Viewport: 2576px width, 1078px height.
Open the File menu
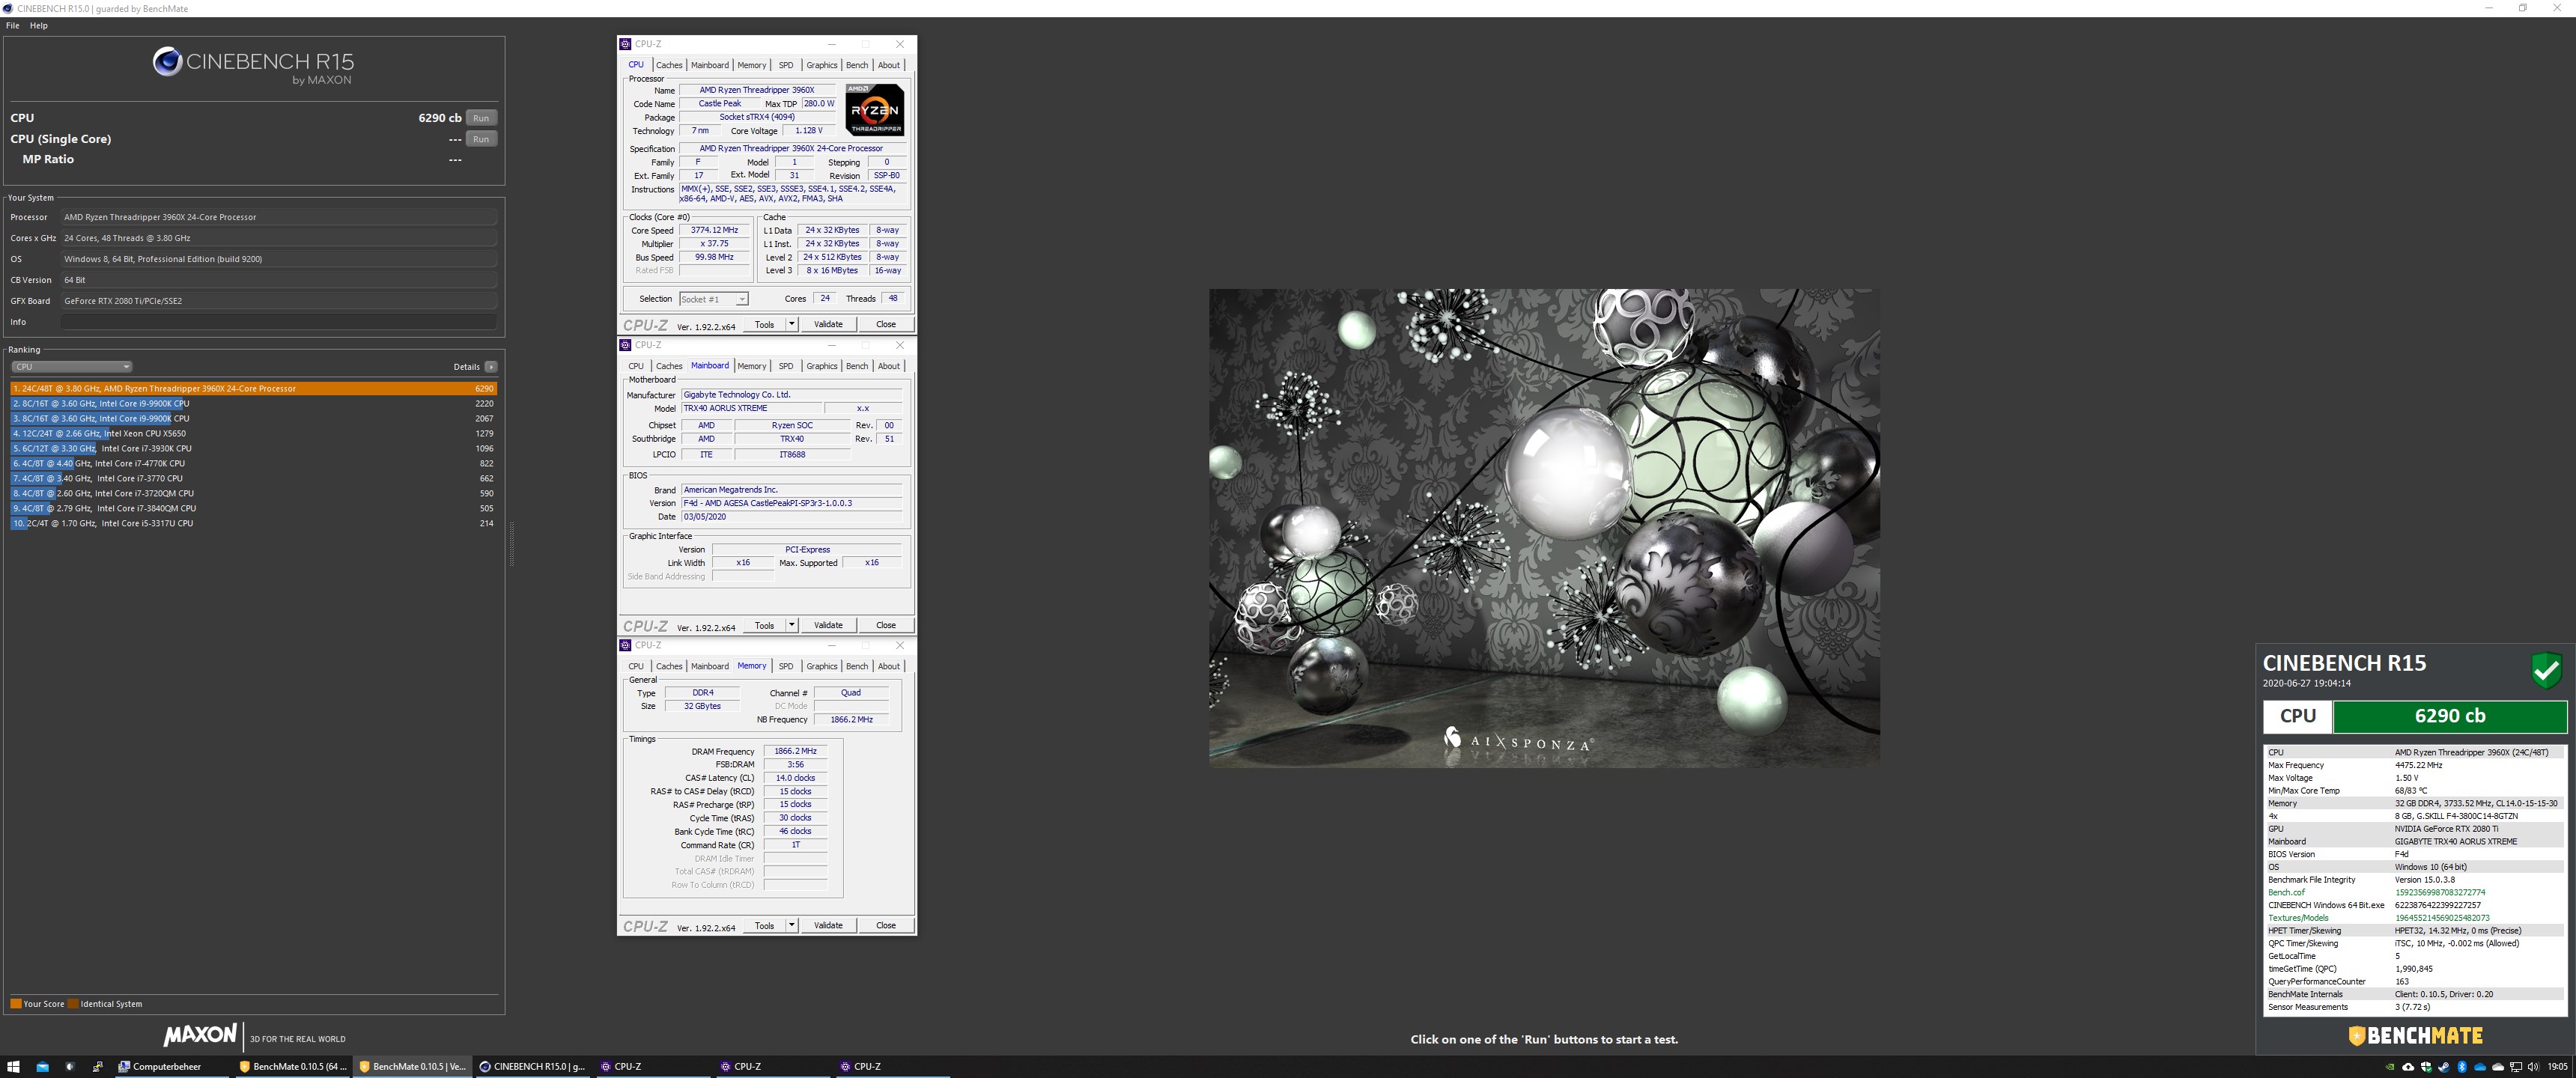click(13, 26)
